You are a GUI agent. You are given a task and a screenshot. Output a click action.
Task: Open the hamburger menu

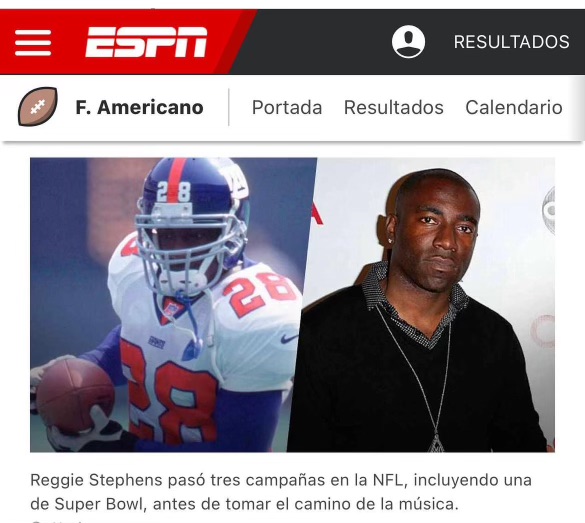pyautogui.click(x=33, y=43)
